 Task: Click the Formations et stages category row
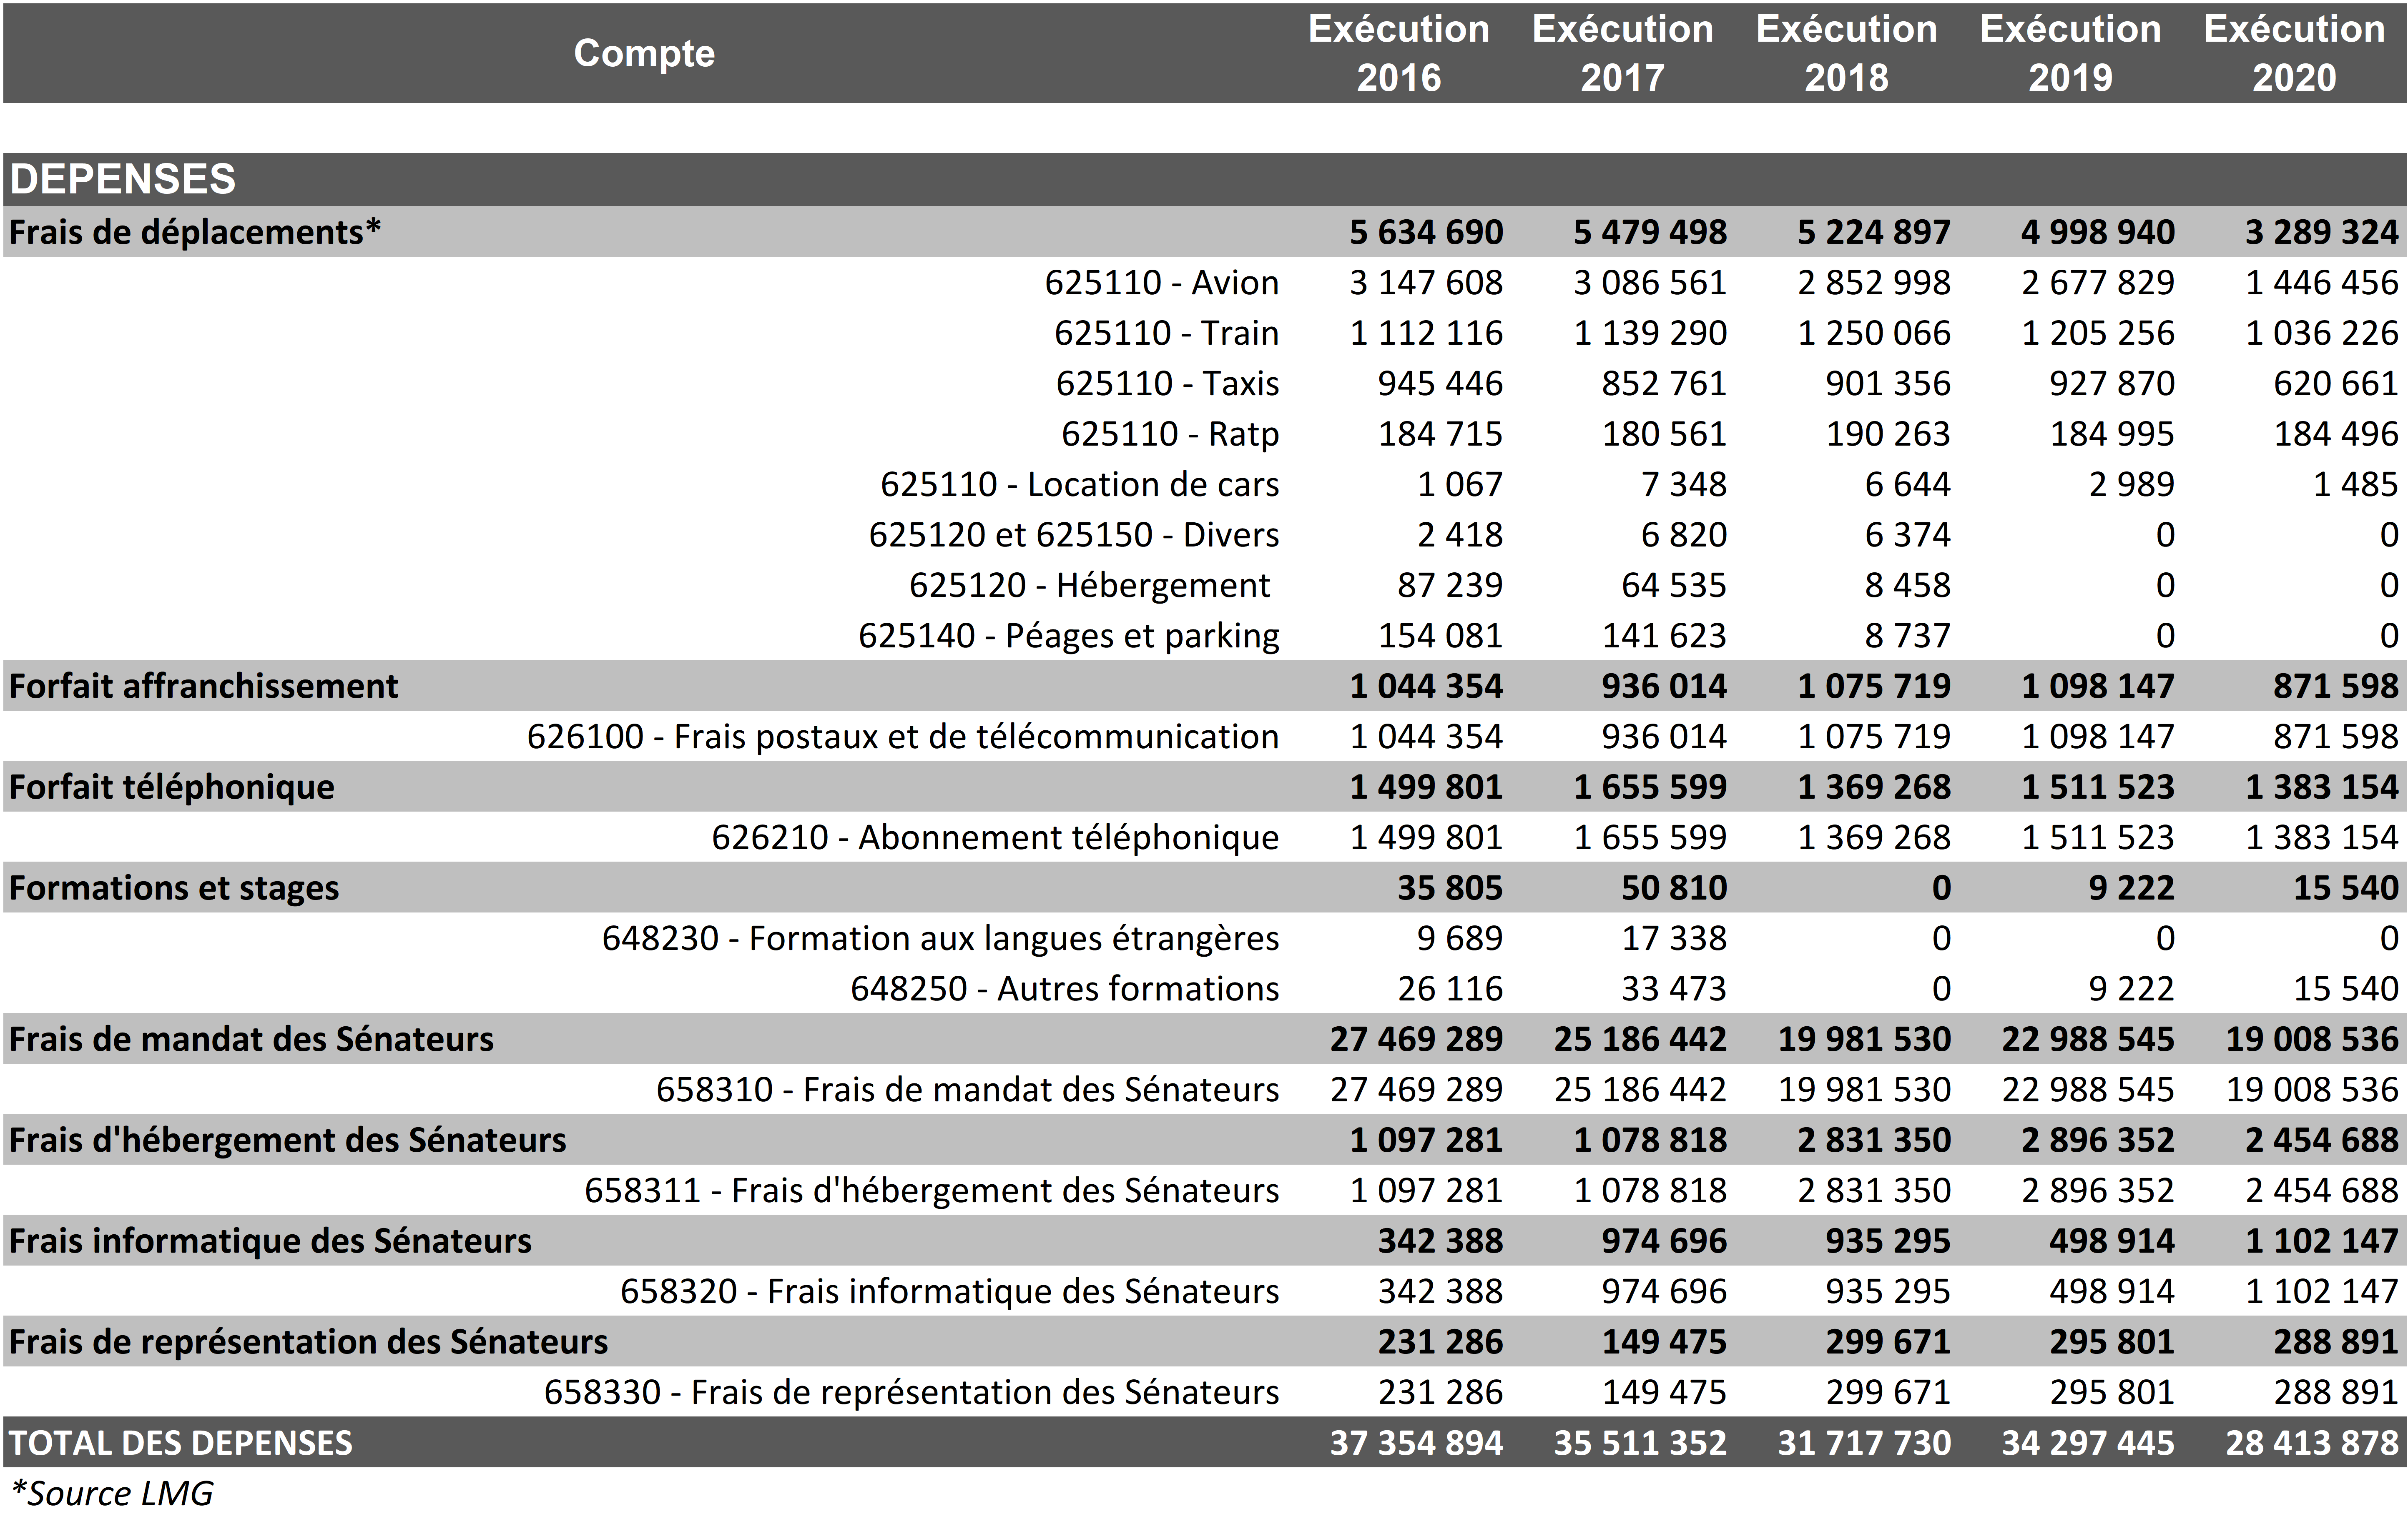click(x=174, y=888)
